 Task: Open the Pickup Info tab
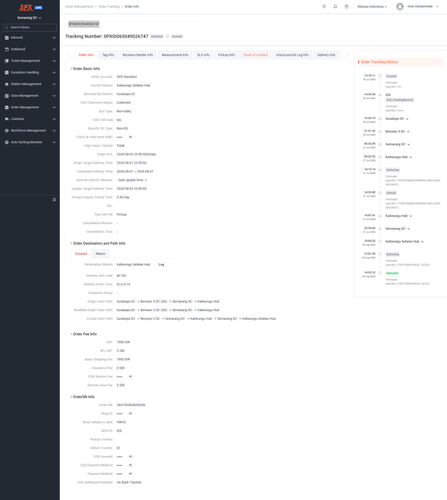226,55
